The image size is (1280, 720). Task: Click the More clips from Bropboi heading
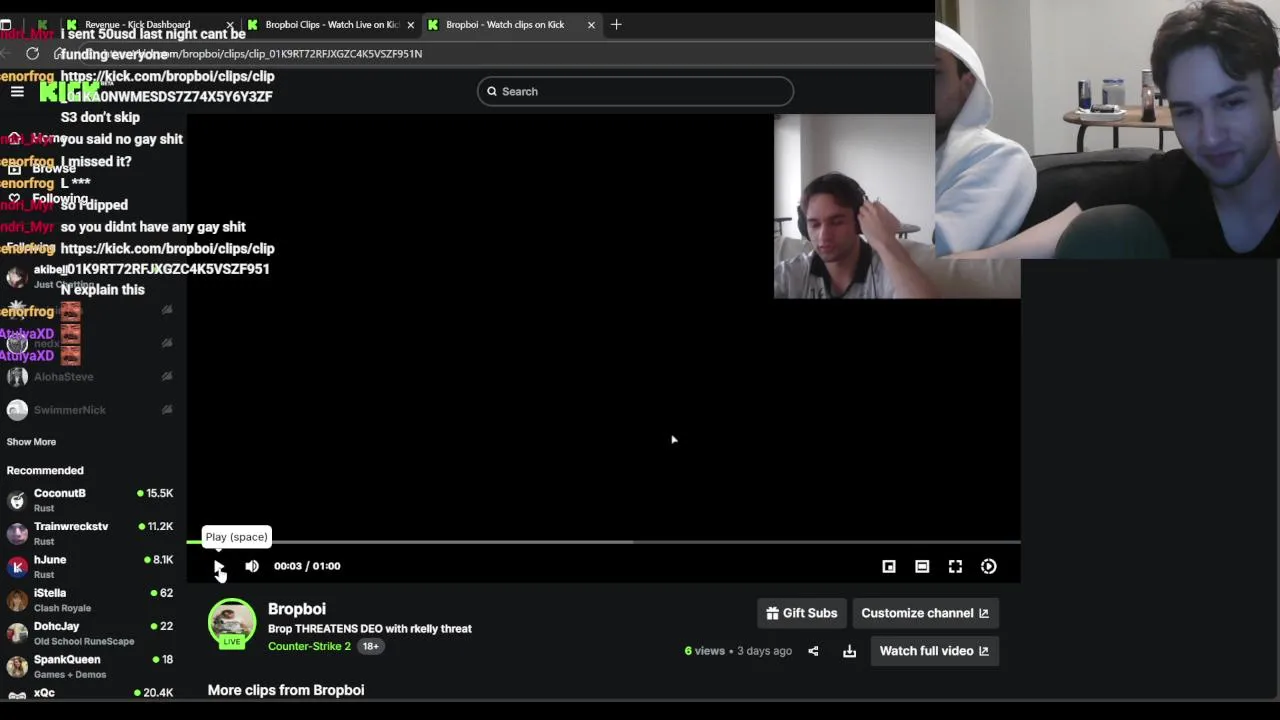(x=286, y=690)
